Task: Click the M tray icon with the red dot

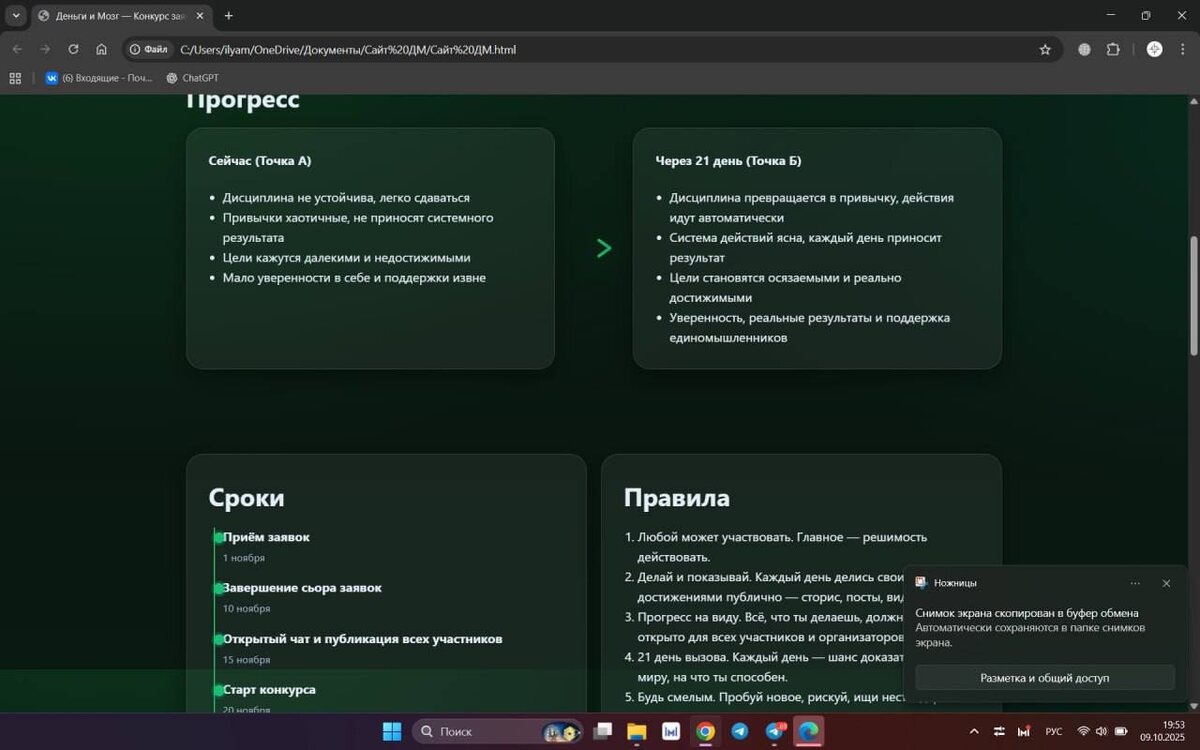Action: click(1024, 731)
